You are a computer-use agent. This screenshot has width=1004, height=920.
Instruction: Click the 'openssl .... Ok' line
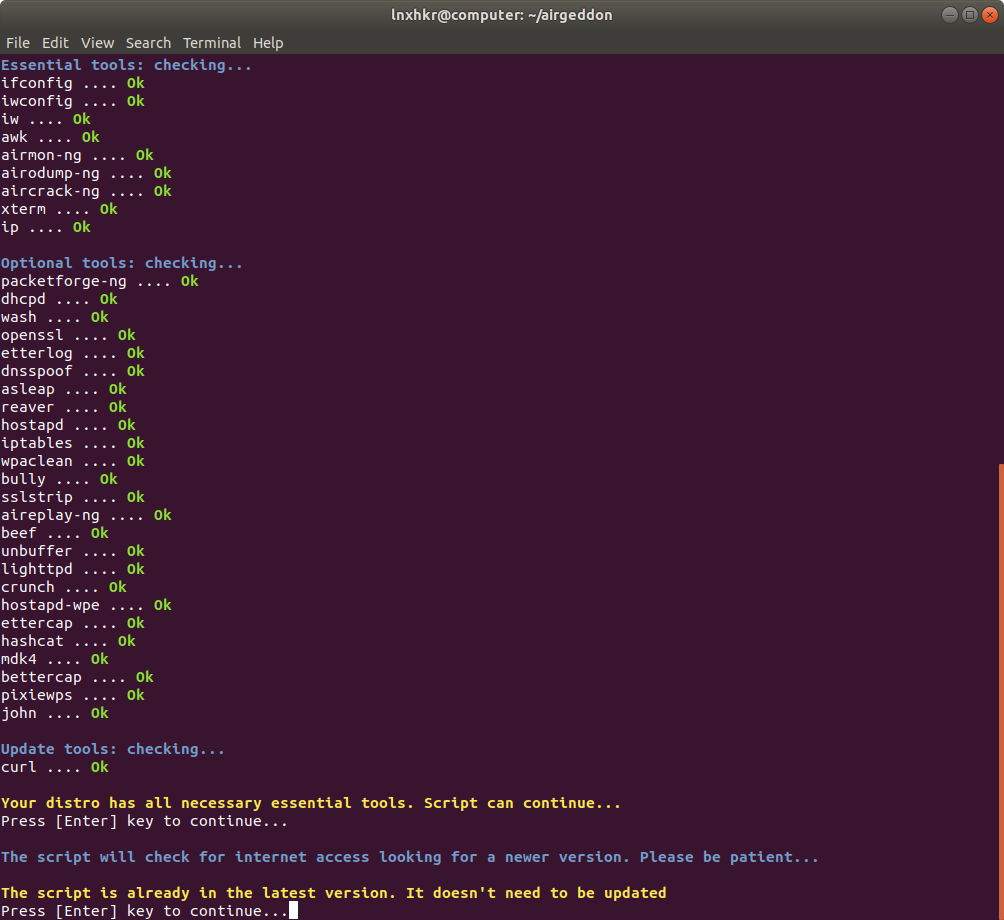pos(68,335)
